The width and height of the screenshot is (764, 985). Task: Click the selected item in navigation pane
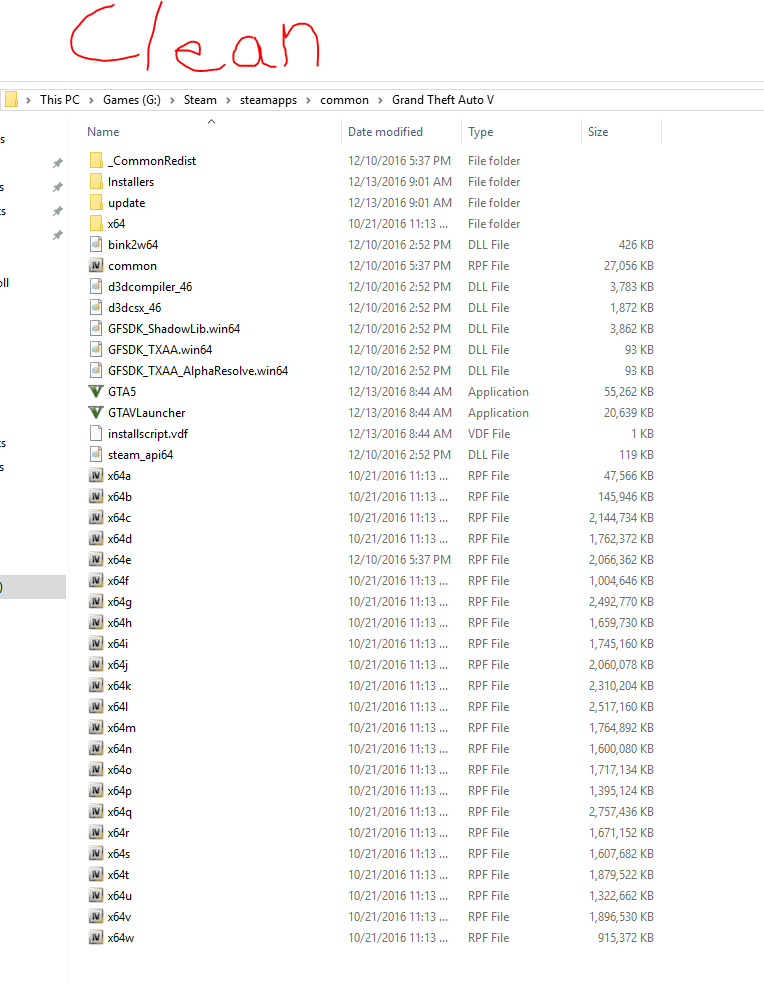pos(33,587)
